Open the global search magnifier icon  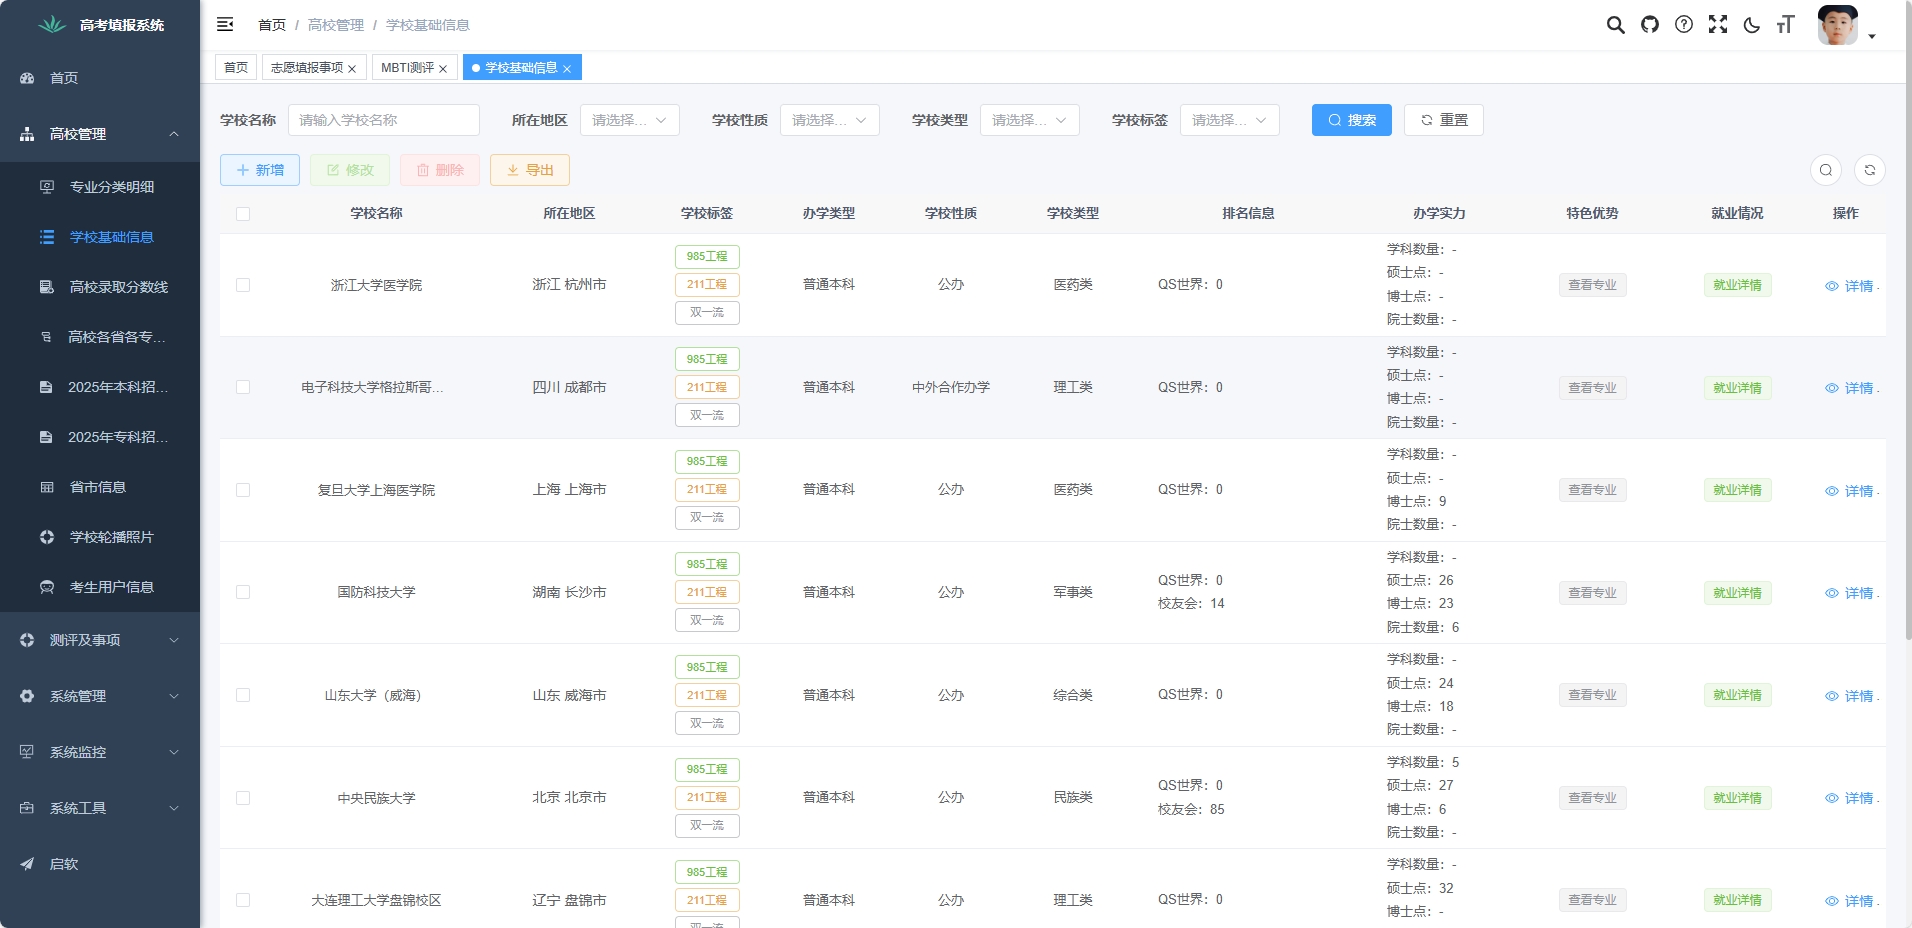coord(1615,24)
